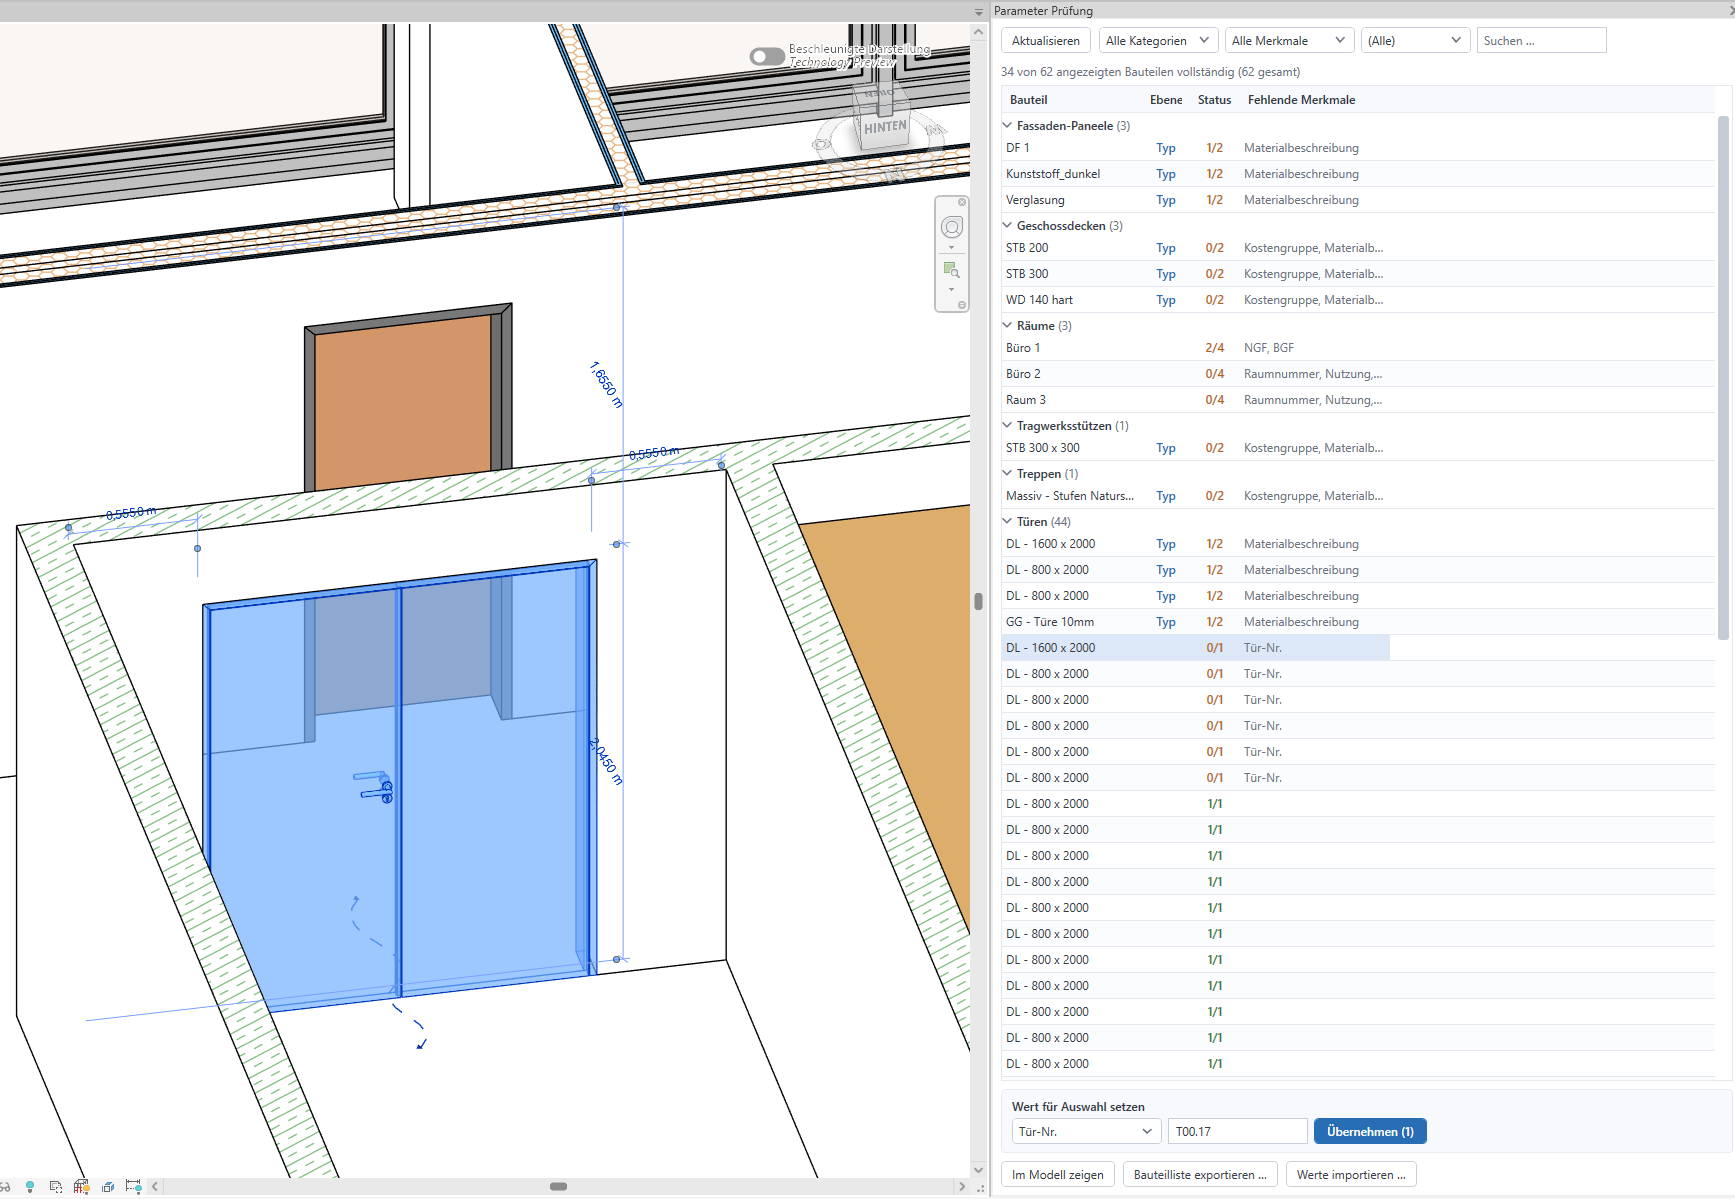Click the value field containing T00.17
This screenshot has width=1735, height=1199.
point(1238,1132)
